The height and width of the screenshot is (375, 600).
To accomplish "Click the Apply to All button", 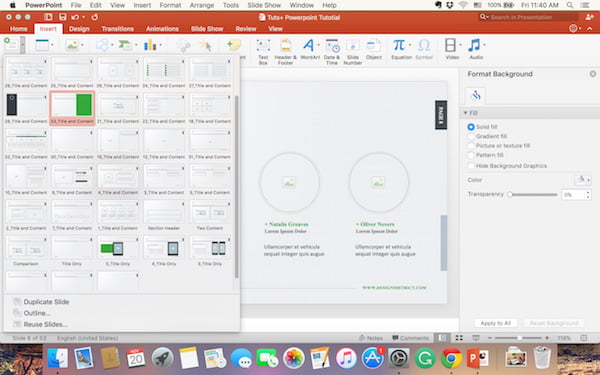I will [x=496, y=323].
